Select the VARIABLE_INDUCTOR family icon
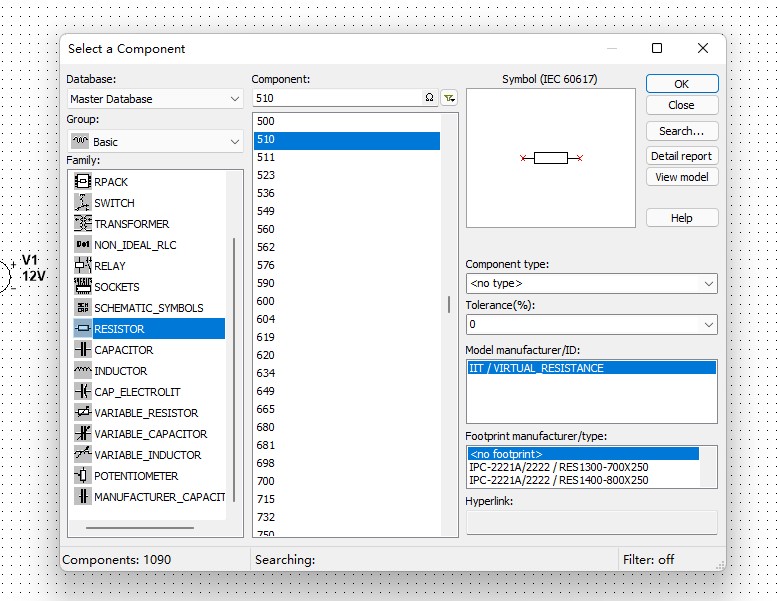Viewport: 777px width, 601px height. [x=82, y=454]
